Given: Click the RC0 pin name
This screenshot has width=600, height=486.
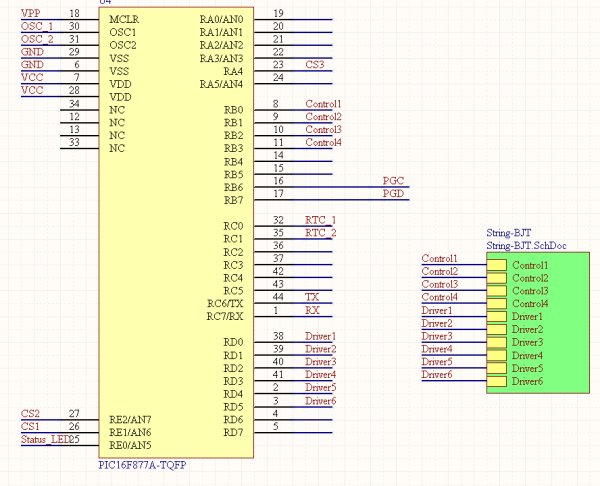Looking at the screenshot, I should [x=233, y=226].
